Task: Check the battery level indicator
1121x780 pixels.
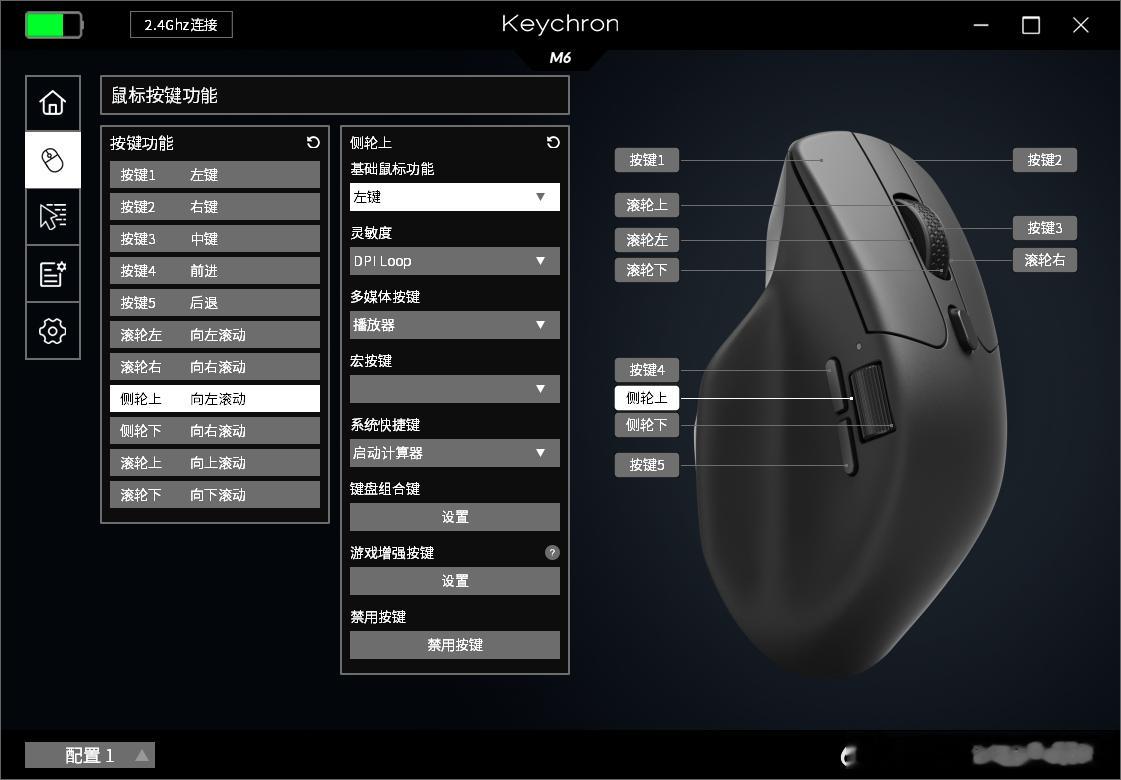Action: point(54,25)
